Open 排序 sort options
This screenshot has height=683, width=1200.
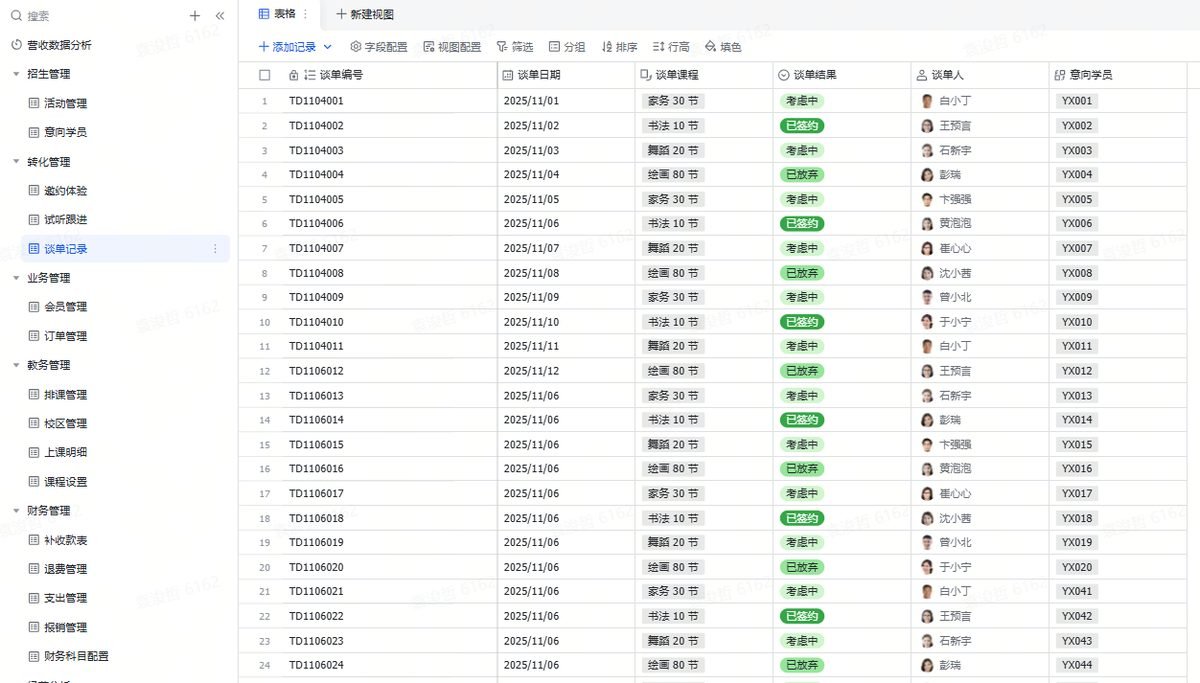[x=619, y=47]
